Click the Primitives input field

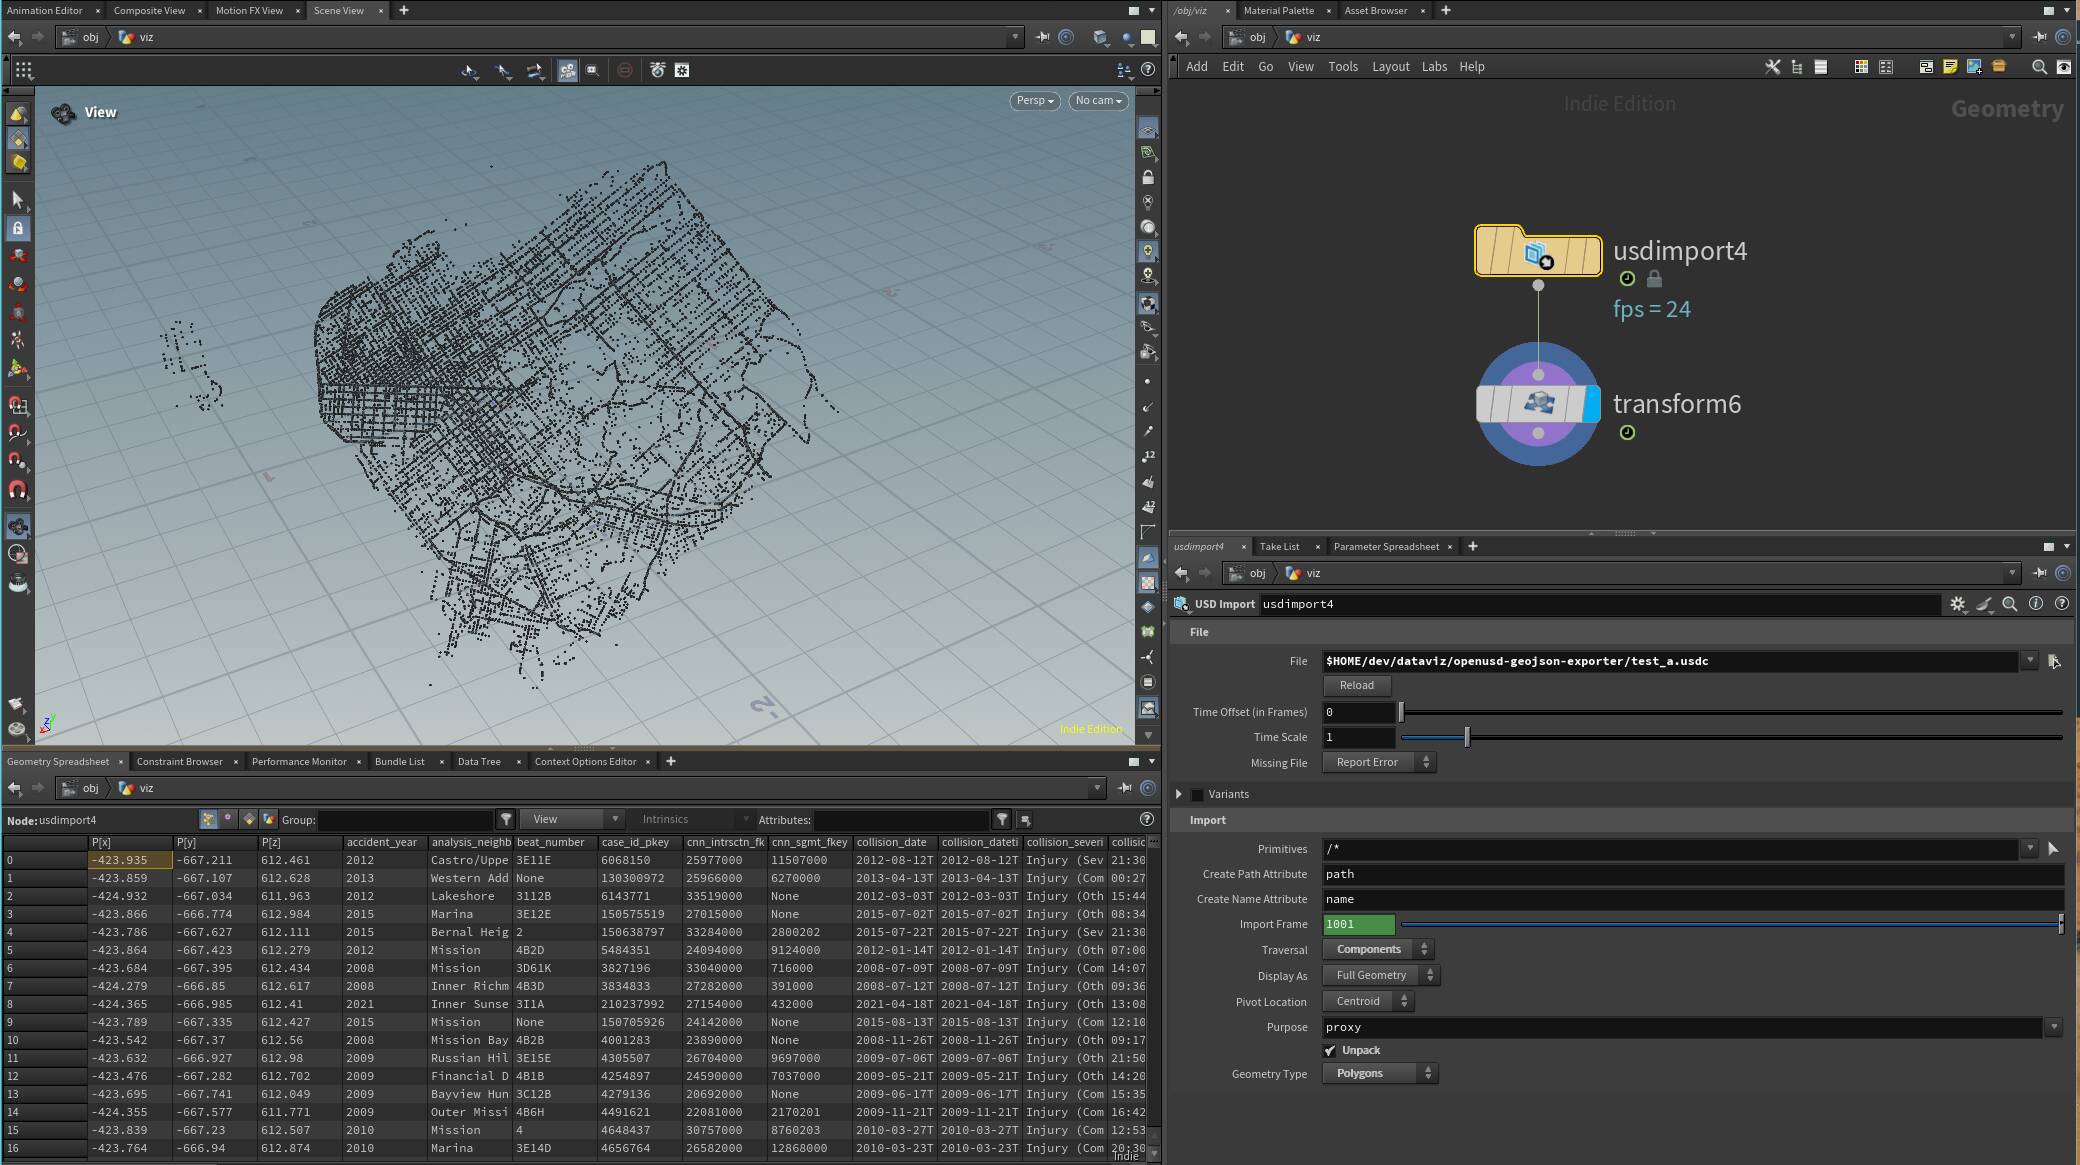pyautogui.click(x=1670, y=849)
